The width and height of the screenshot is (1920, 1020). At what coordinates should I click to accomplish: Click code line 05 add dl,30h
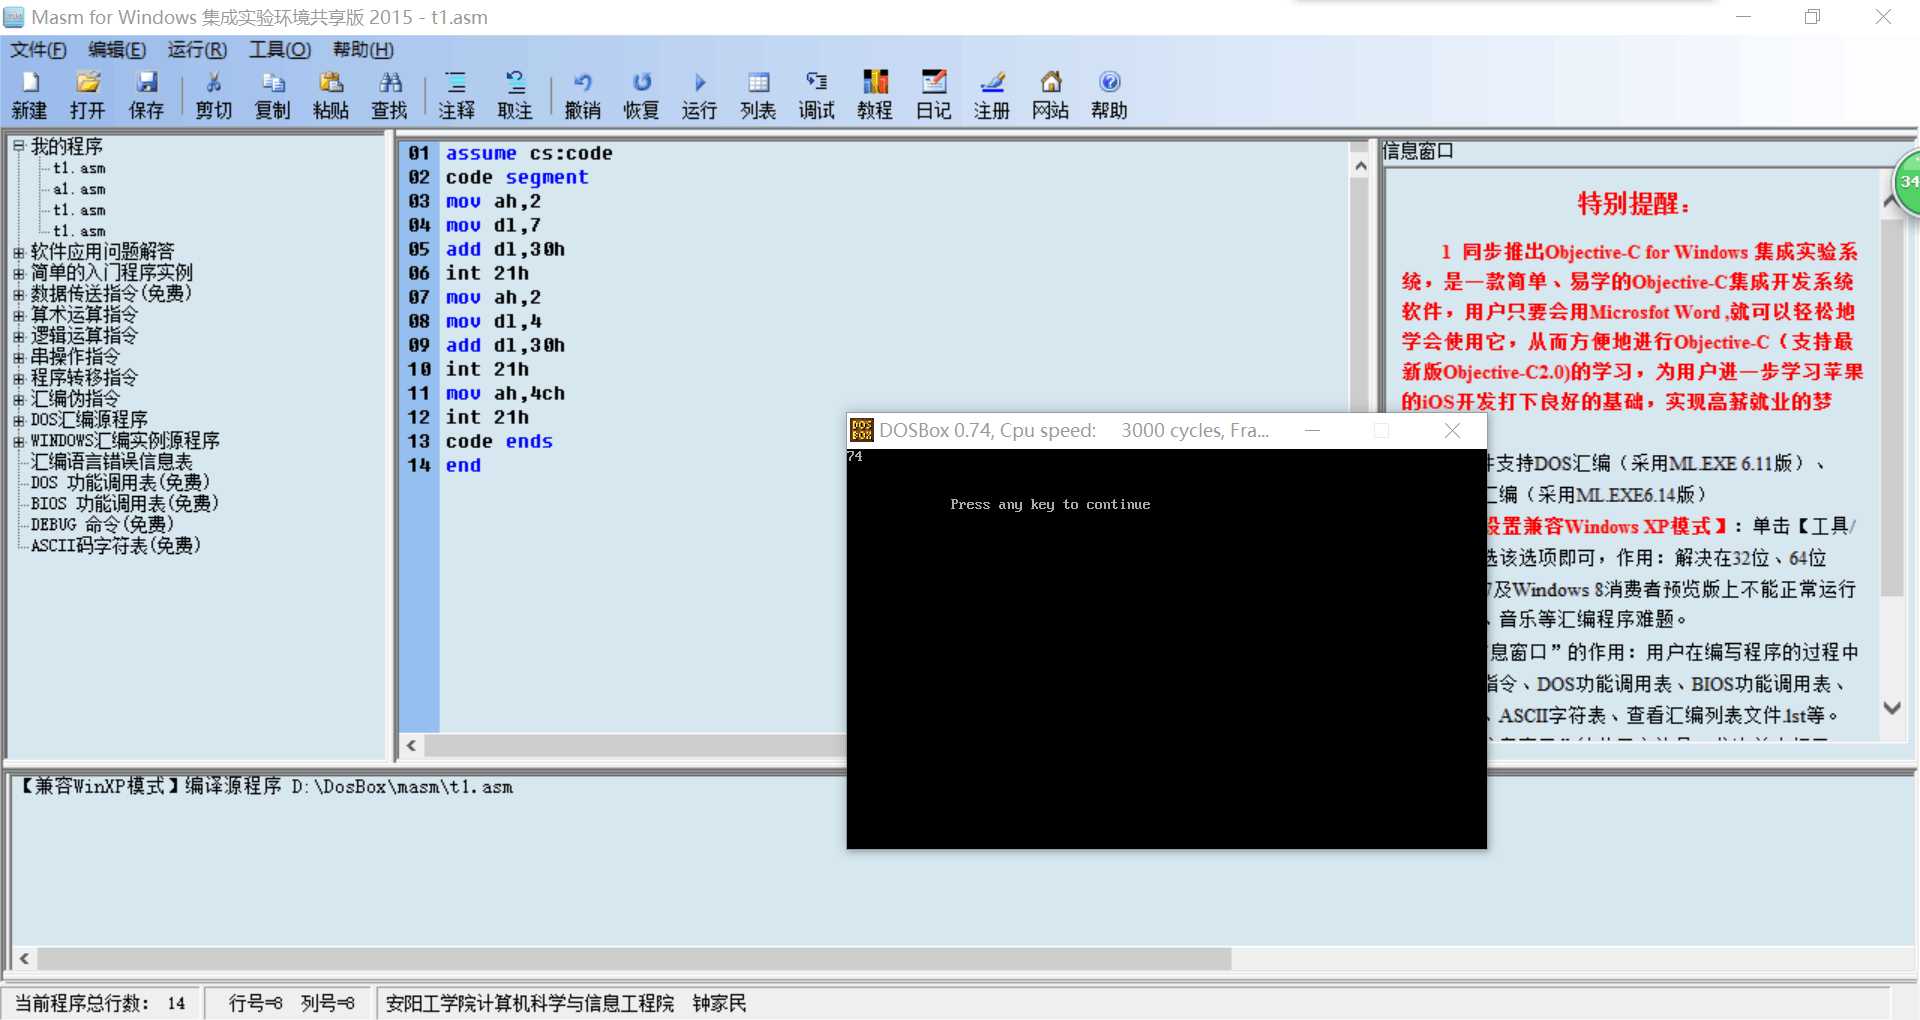(x=505, y=249)
